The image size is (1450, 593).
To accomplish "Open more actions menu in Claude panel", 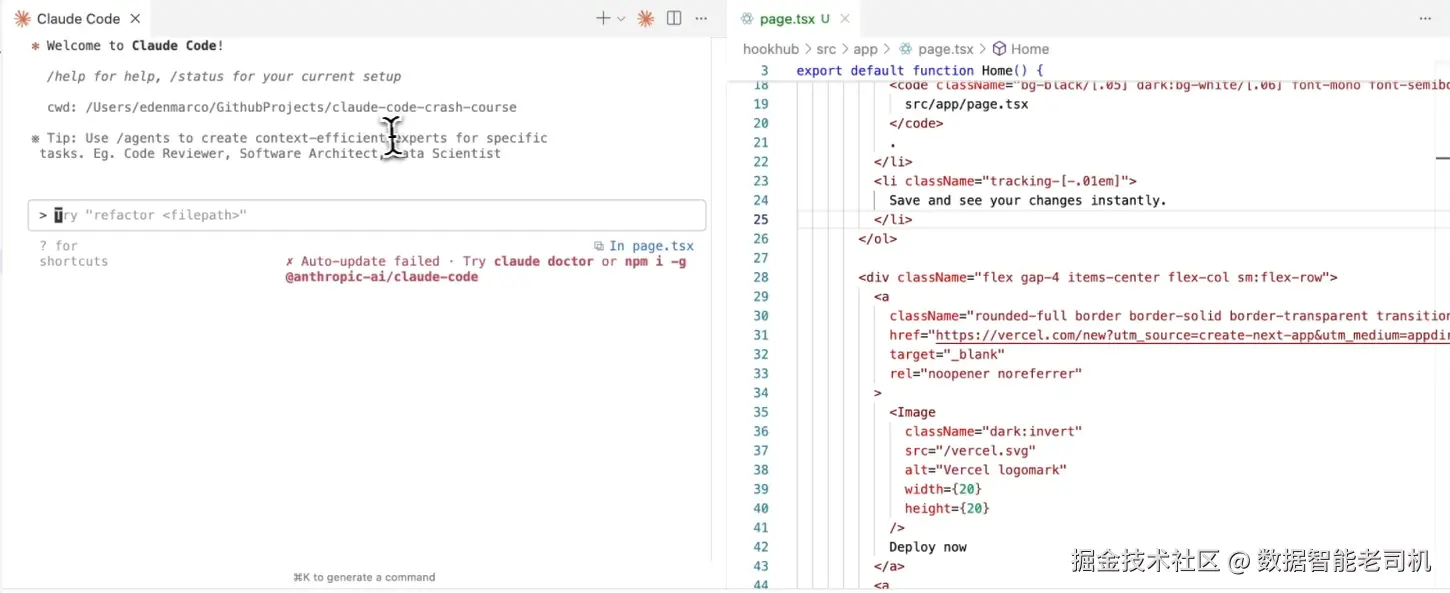I will 701,18.
